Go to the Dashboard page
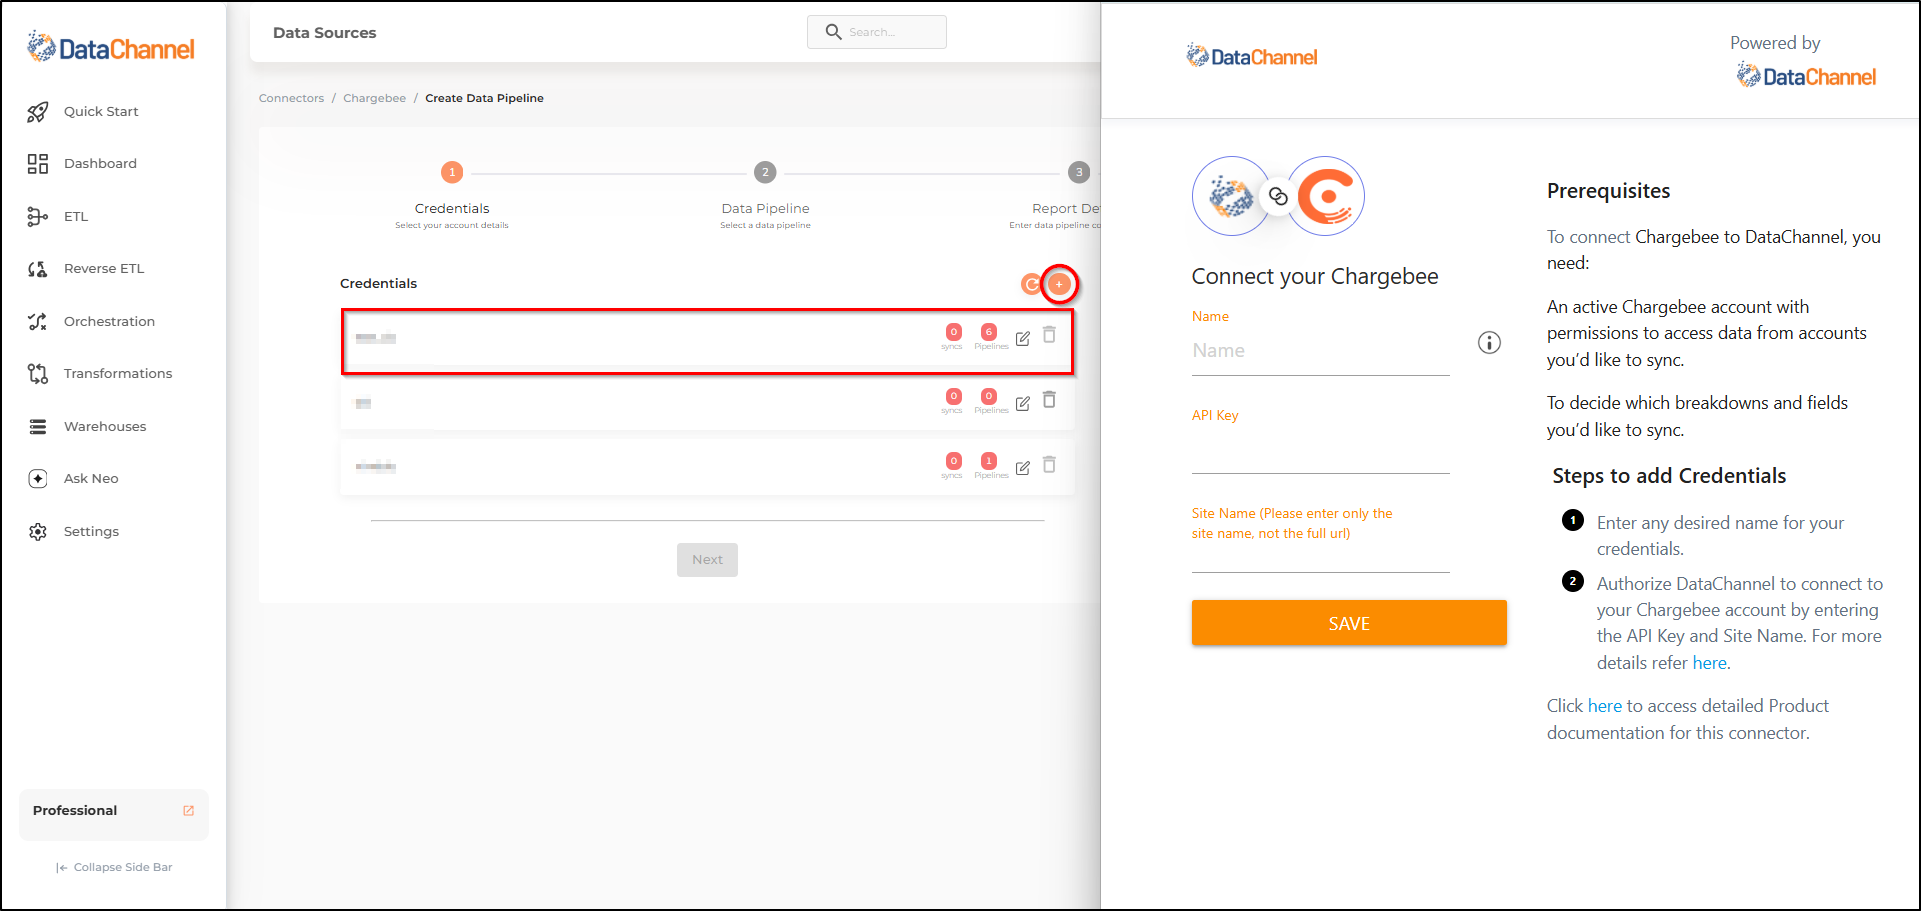The image size is (1921, 911). 100,164
